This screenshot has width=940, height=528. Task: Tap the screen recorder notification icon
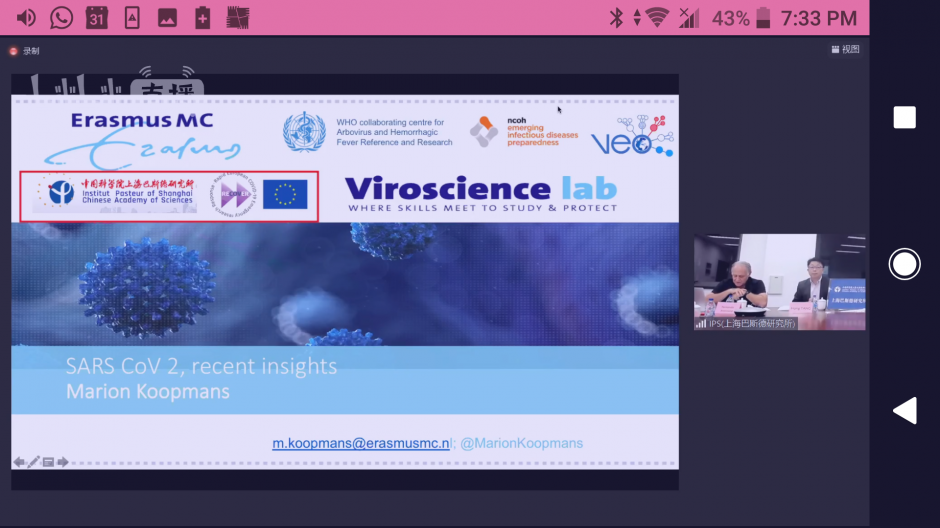(237, 18)
